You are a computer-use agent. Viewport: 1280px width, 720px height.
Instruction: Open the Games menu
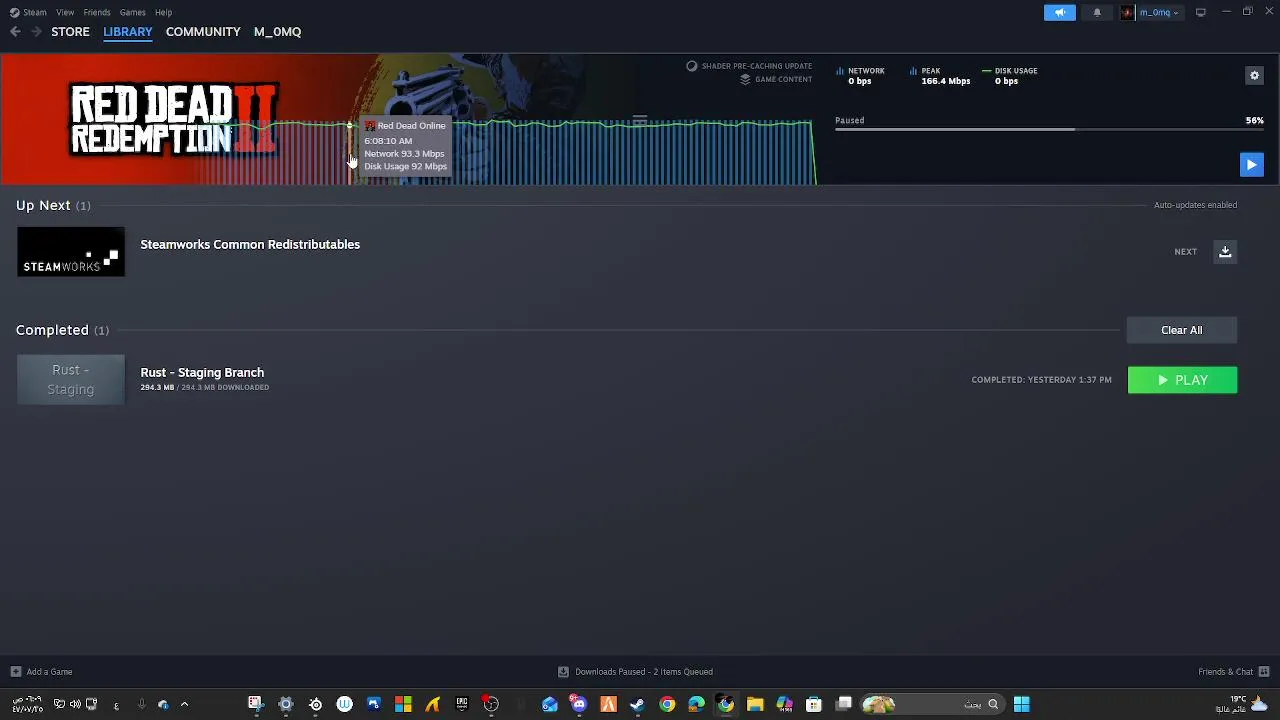(x=132, y=12)
